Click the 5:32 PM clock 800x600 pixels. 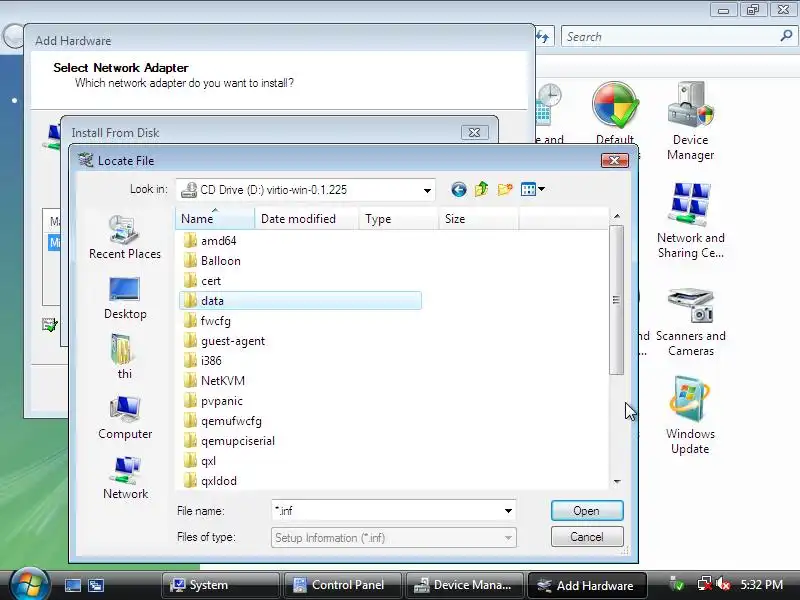tap(762, 585)
